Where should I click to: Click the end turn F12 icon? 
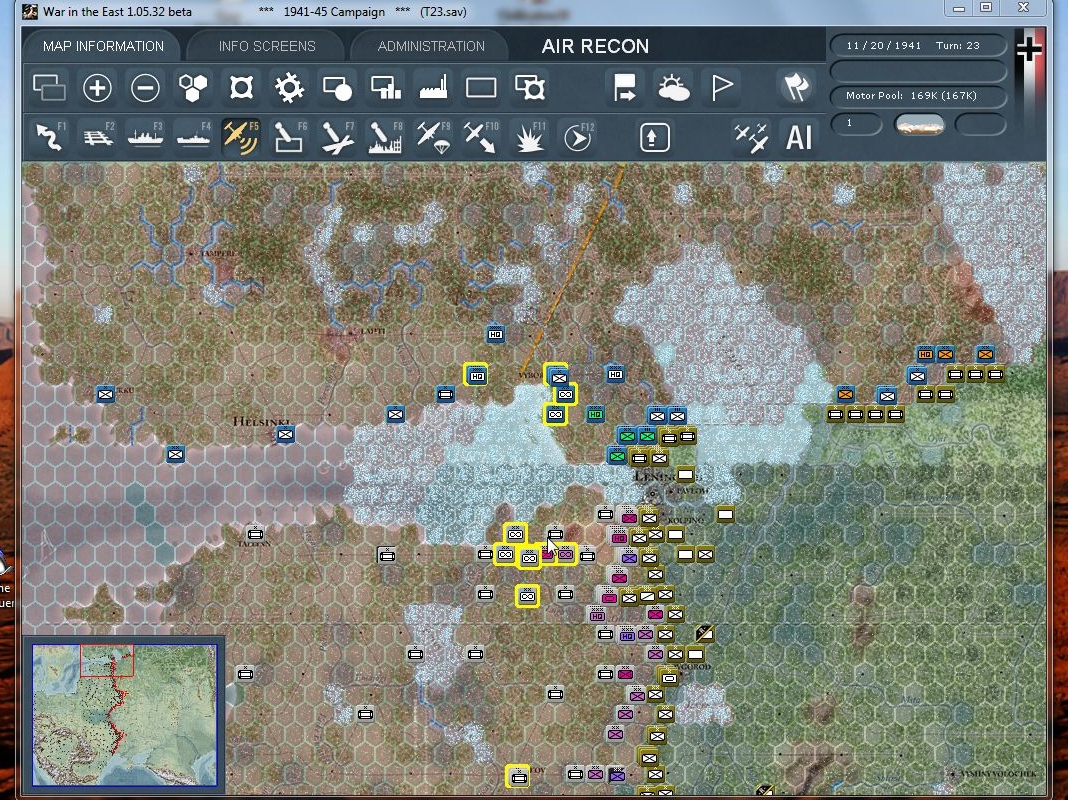click(x=578, y=137)
